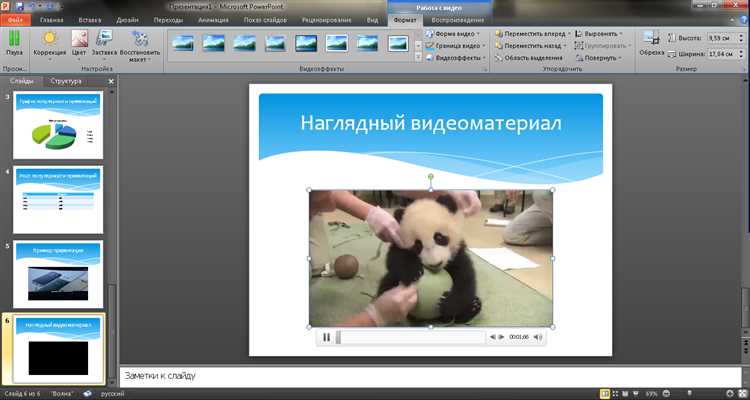Select slide 5 thumbnail in the slide panel
Viewport: 750px width, 400px height.
[x=57, y=273]
